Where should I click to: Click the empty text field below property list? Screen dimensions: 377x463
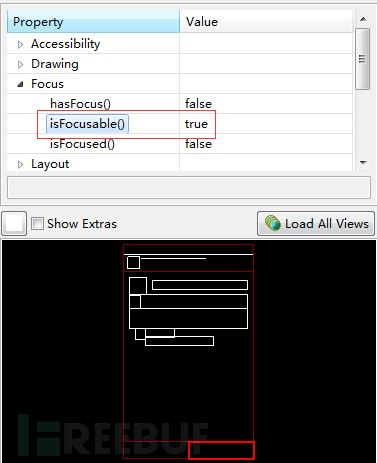click(x=189, y=188)
